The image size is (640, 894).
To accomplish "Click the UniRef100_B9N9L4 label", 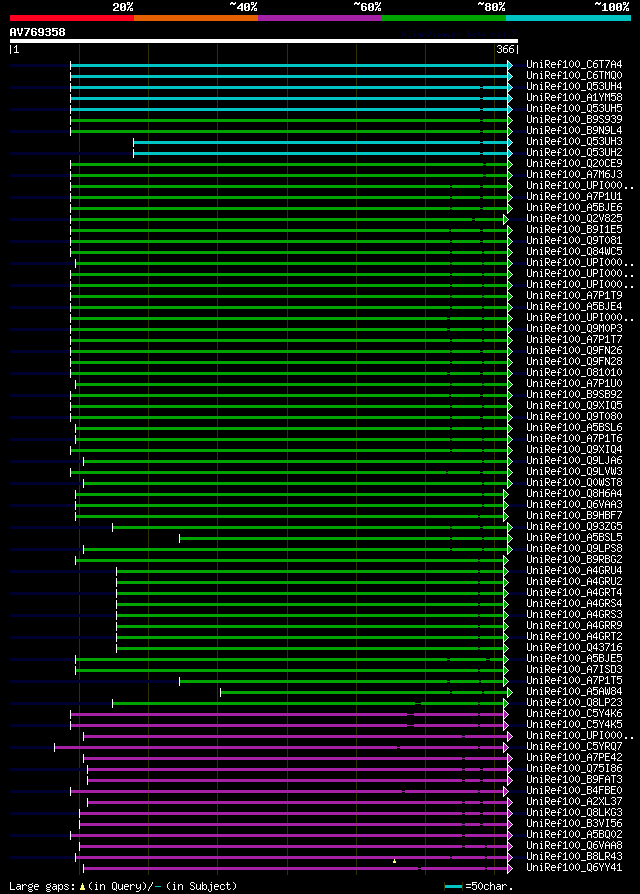I will pyautogui.click(x=574, y=131).
